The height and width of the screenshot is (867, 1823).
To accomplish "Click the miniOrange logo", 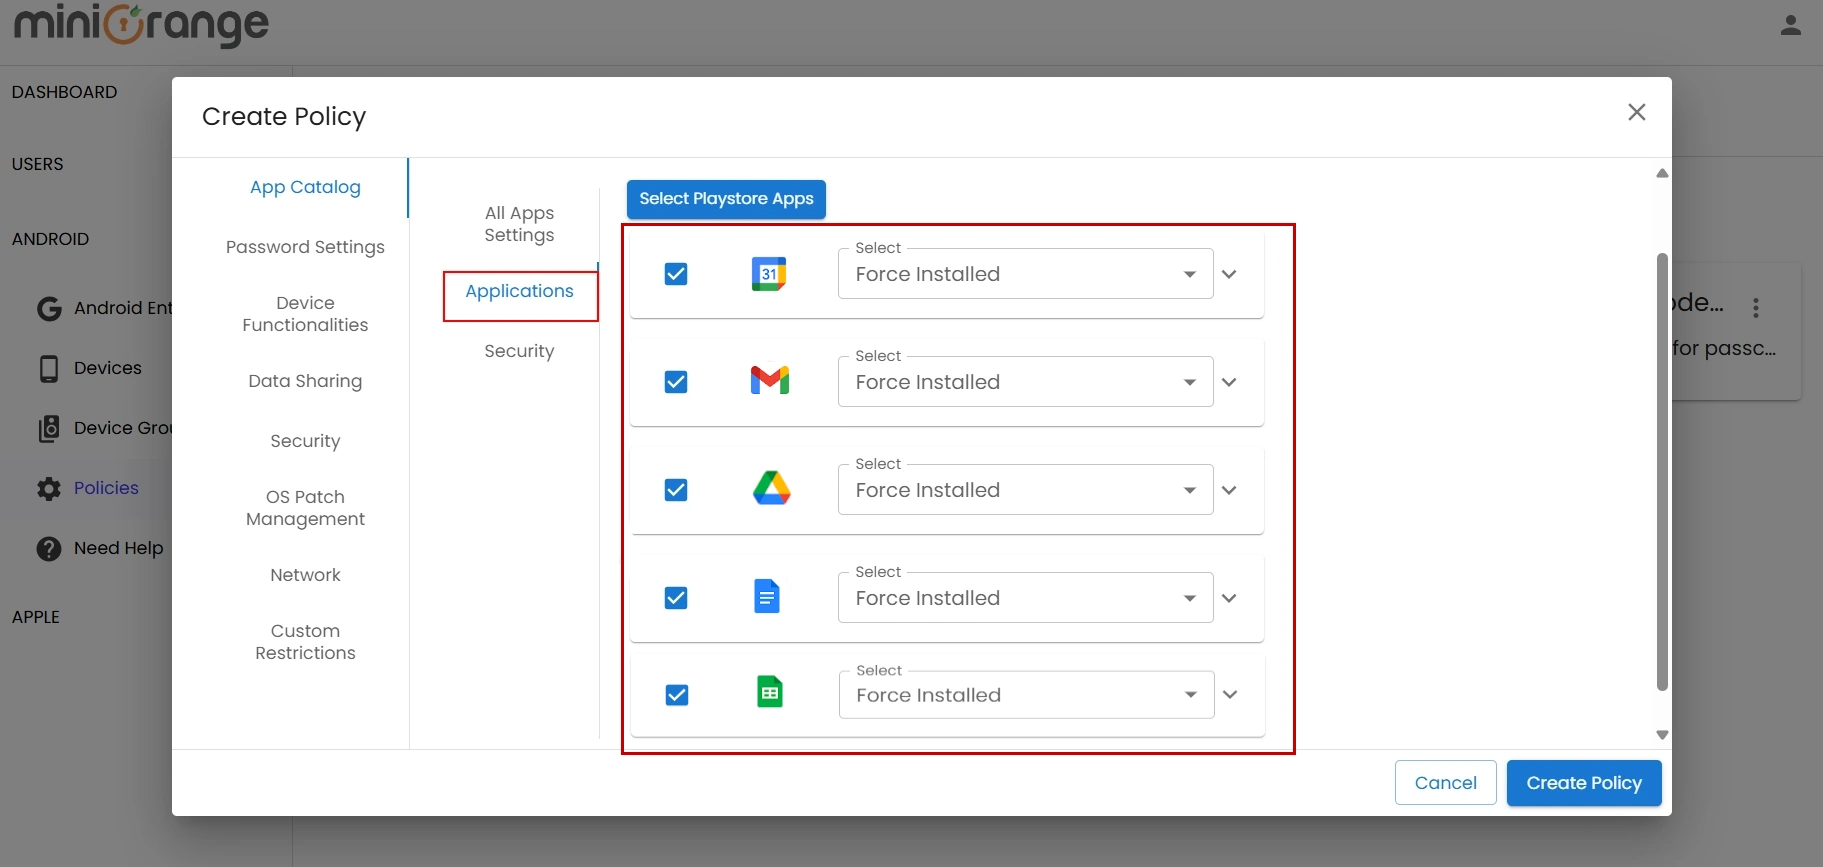I will tap(141, 25).
